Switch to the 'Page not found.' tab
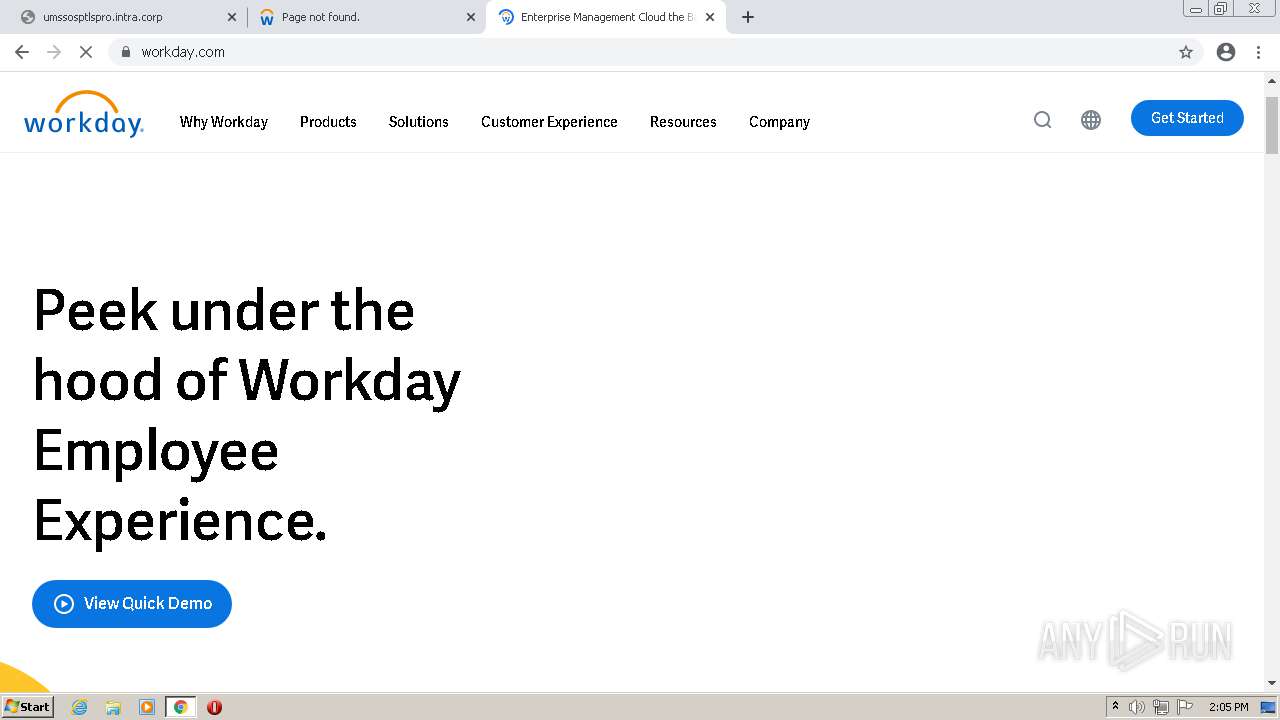This screenshot has height=720, width=1280. point(365,17)
